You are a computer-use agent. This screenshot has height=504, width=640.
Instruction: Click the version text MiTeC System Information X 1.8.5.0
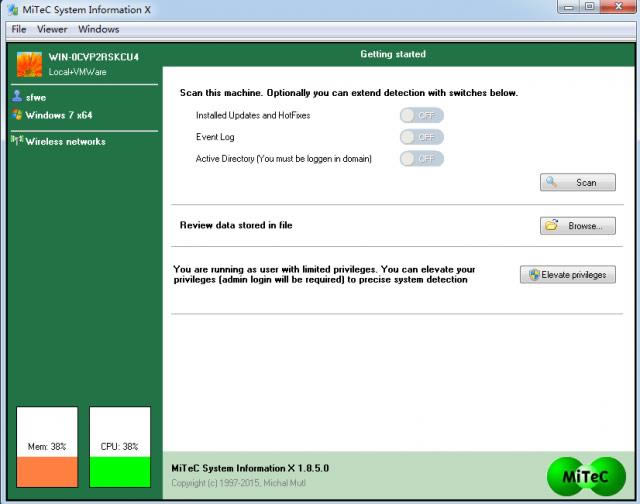pyautogui.click(x=250, y=468)
